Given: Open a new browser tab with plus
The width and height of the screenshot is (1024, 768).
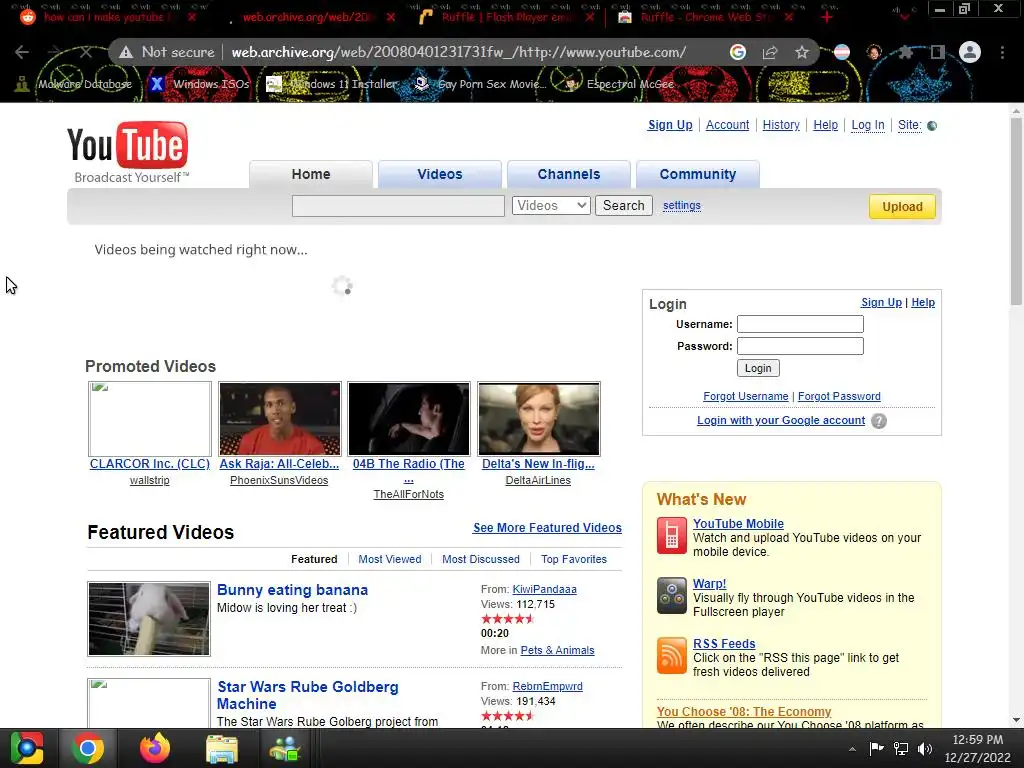Looking at the screenshot, I should pos(827,18).
